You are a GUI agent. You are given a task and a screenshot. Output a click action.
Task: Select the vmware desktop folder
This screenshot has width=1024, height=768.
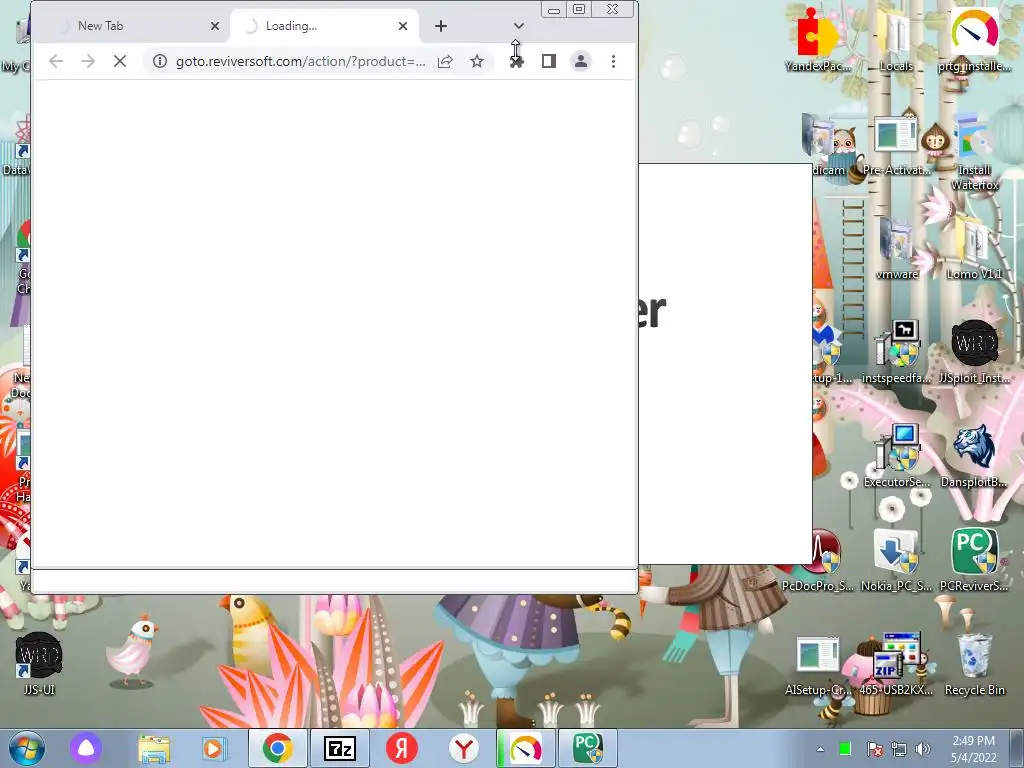pyautogui.click(x=896, y=249)
